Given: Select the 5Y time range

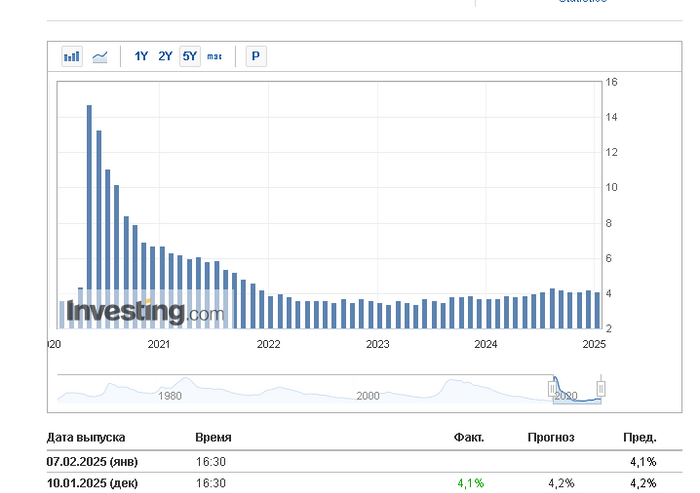Looking at the screenshot, I should tap(189, 56).
